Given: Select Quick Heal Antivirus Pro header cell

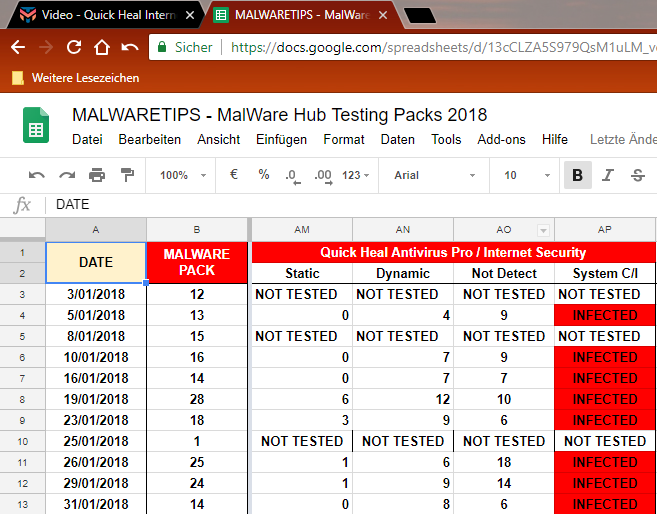Looking at the screenshot, I should coord(453,253).
